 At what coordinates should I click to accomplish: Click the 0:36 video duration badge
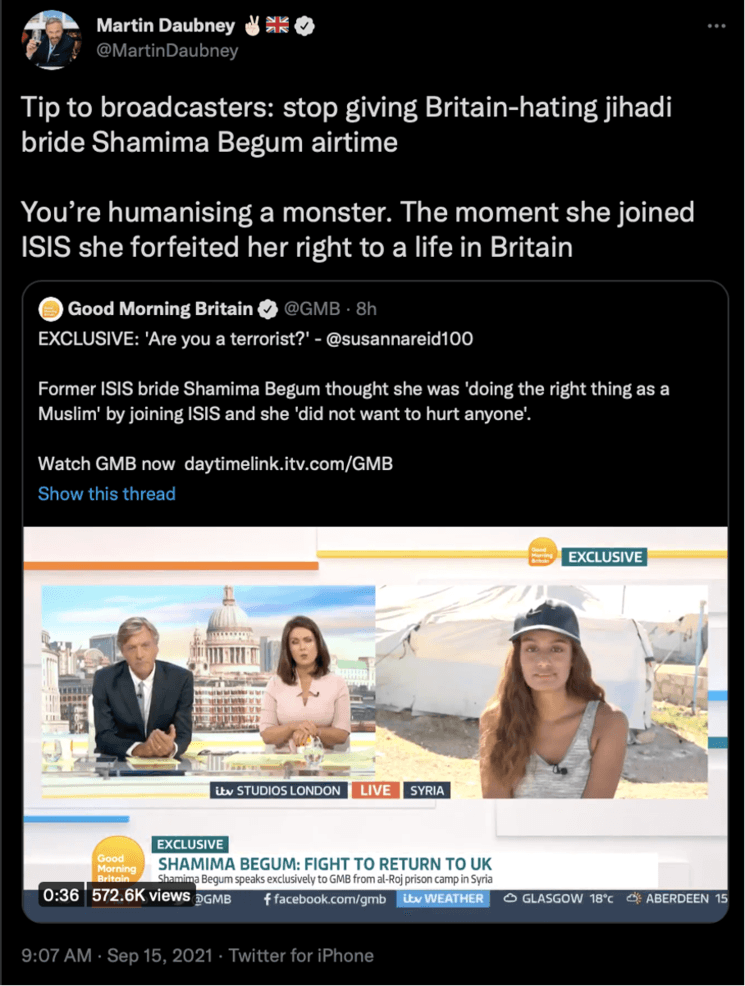[62, 895]
